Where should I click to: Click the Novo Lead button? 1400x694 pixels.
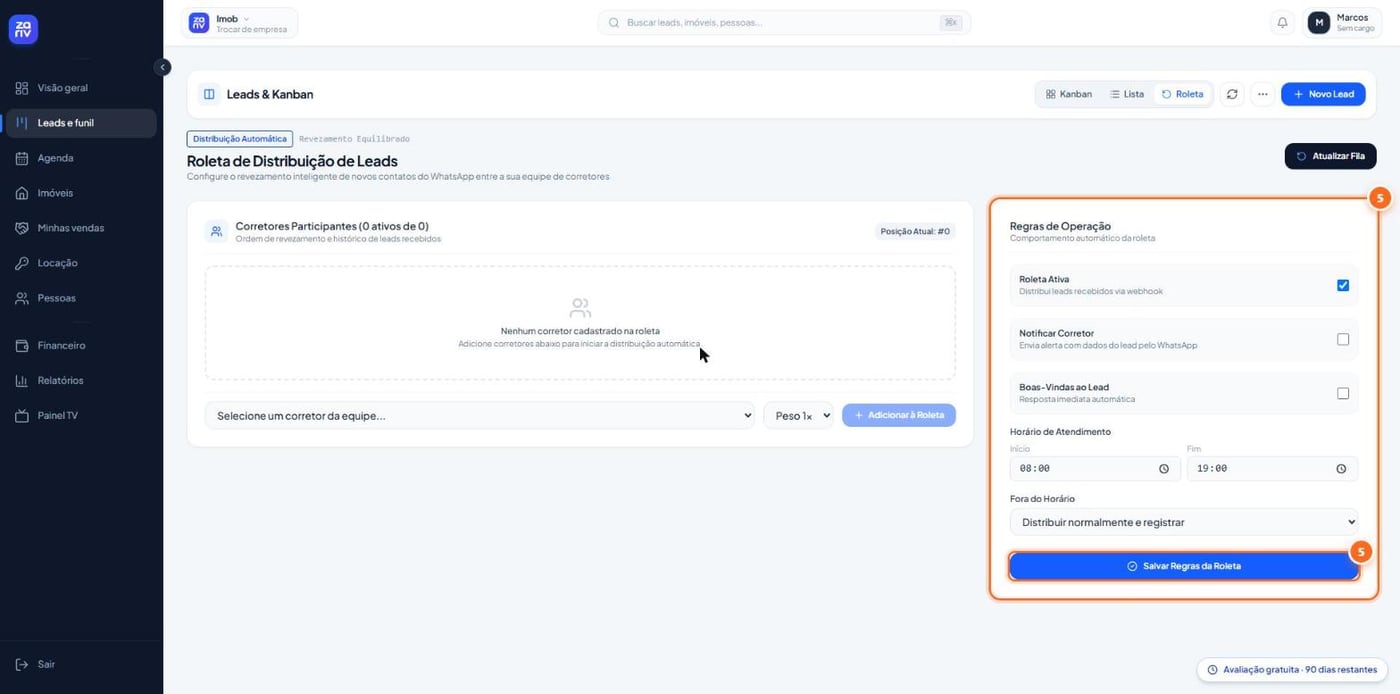[1323, 94]
